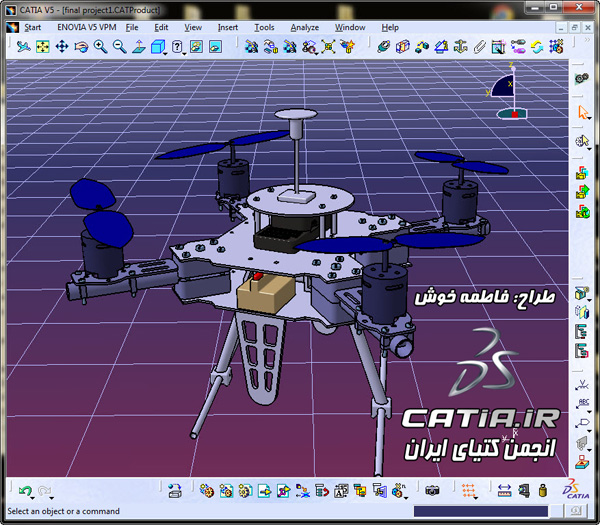Open the Insert menu
The height and width of the screenshot is (525, 600).
coord(227,28)
